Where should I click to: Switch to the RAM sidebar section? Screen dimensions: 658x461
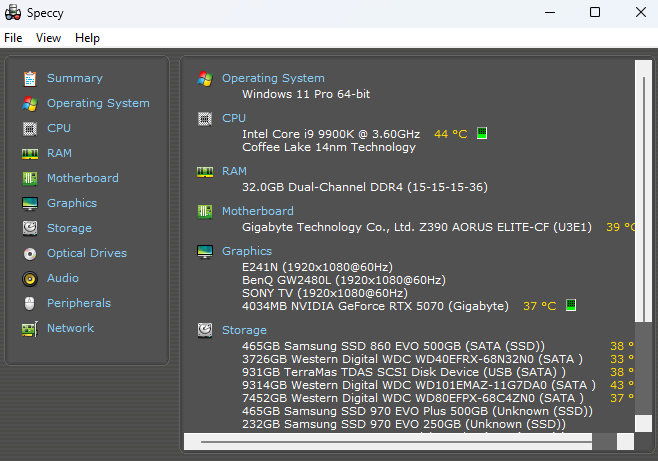point(59,153)
